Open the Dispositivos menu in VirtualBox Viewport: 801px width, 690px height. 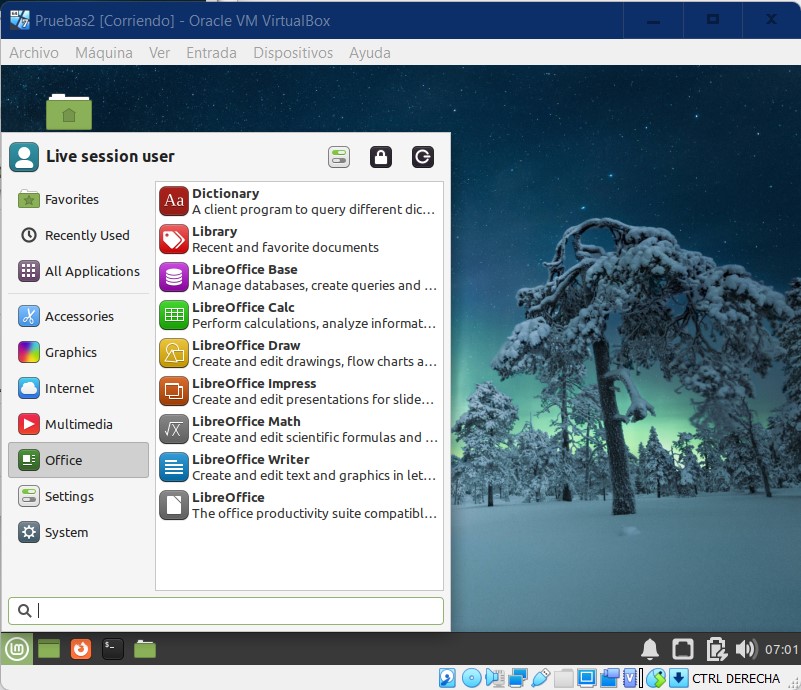[x=292, y=53]
